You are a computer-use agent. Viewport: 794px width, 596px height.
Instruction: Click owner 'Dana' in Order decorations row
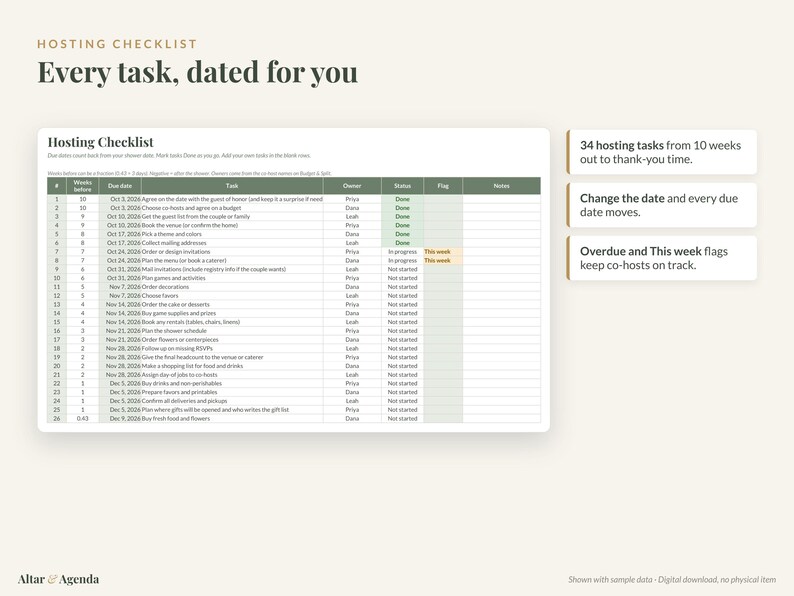[352, 287]
